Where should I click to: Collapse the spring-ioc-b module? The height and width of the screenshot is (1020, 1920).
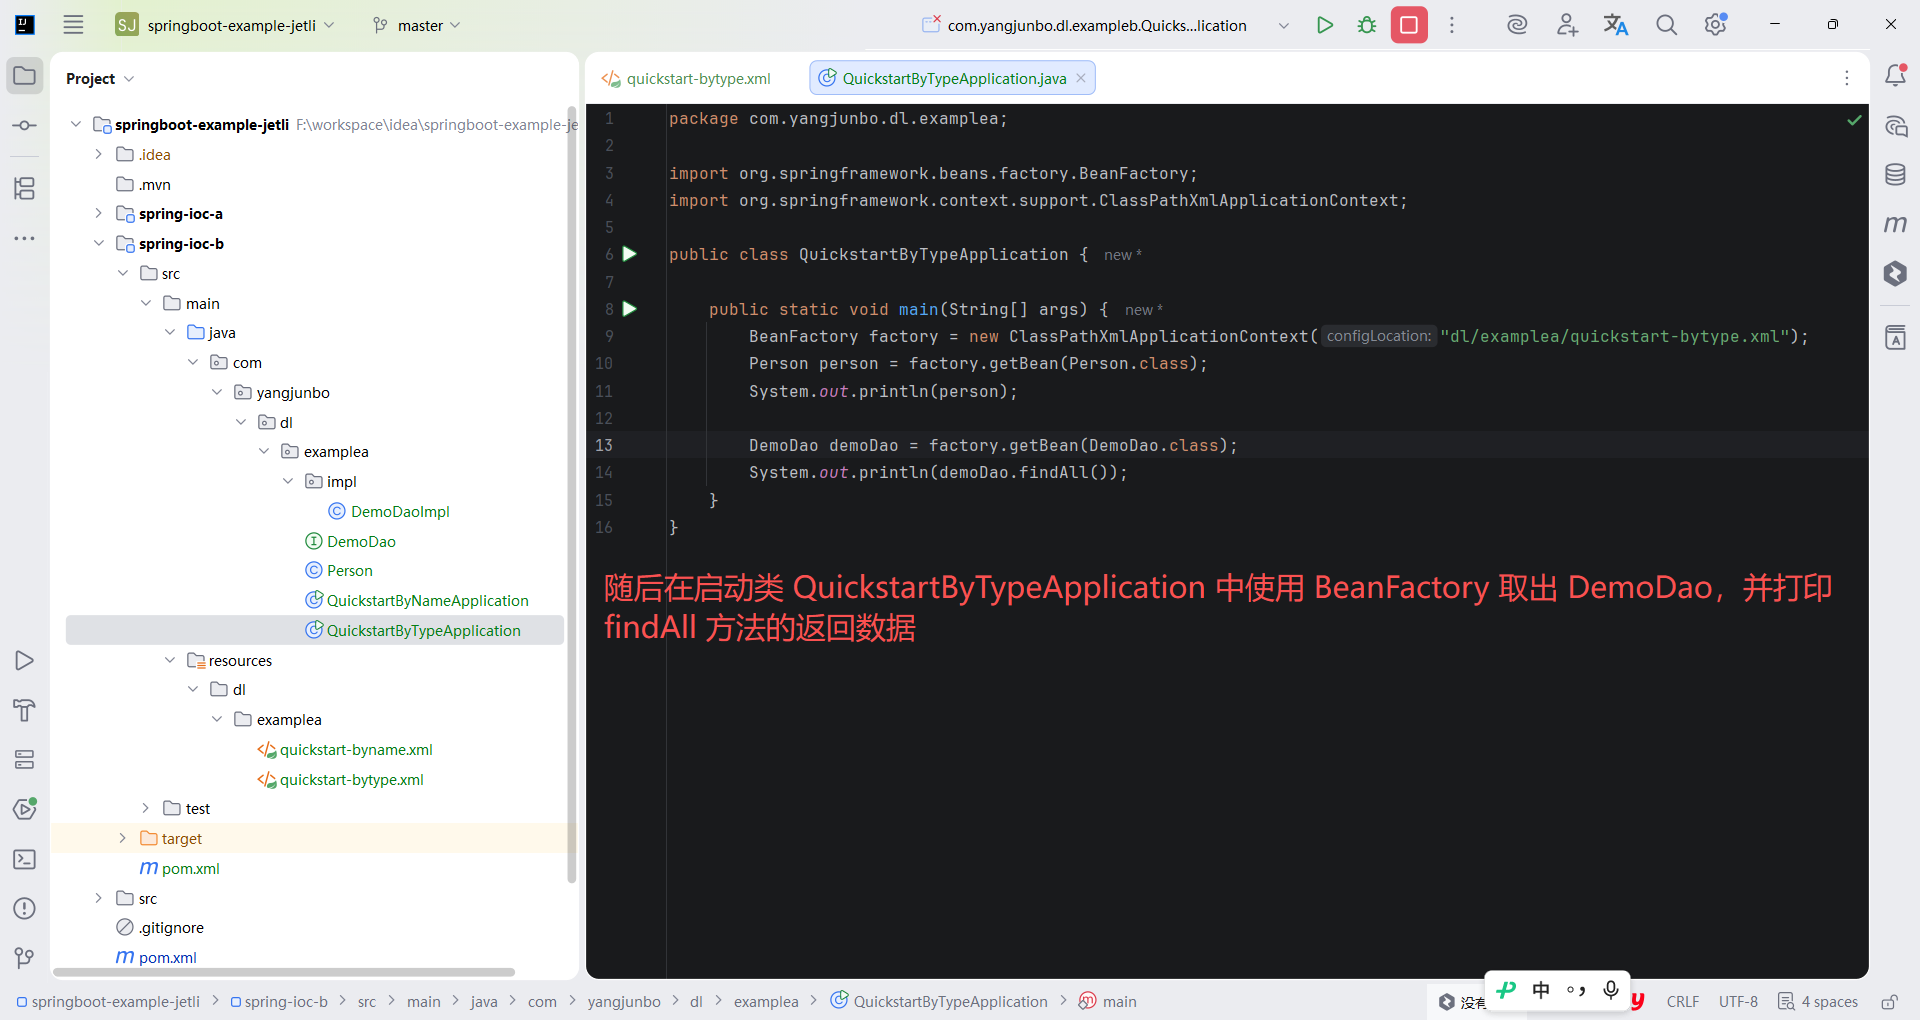[x=98, y=243]
